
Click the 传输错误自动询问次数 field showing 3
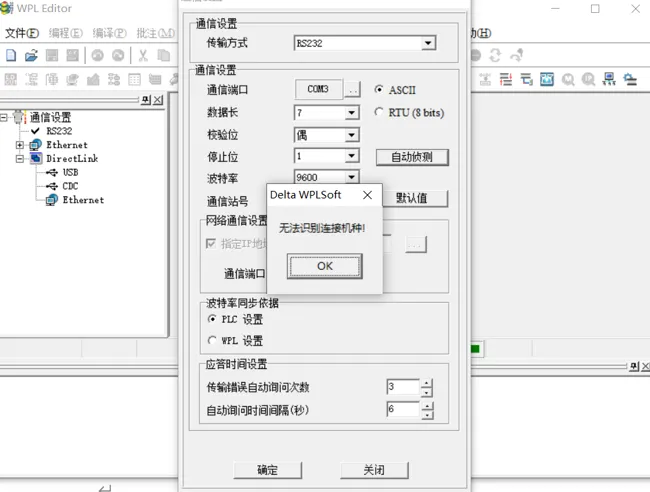coord(403,387)
